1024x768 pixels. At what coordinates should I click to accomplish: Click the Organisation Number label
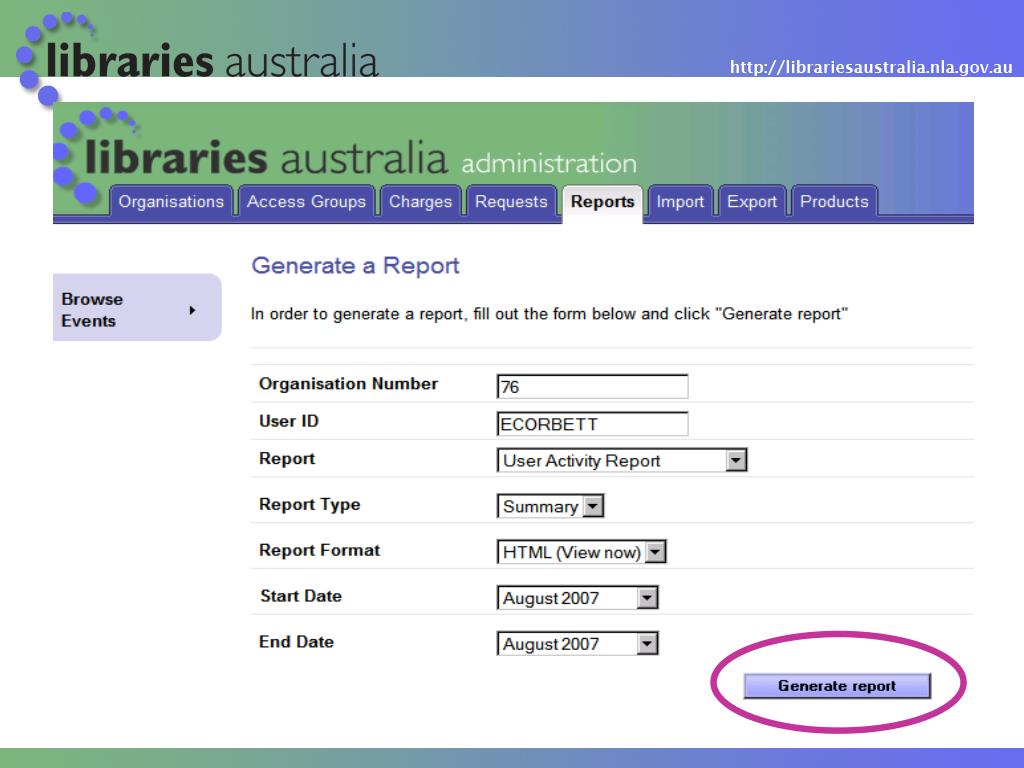coord(348,384)
